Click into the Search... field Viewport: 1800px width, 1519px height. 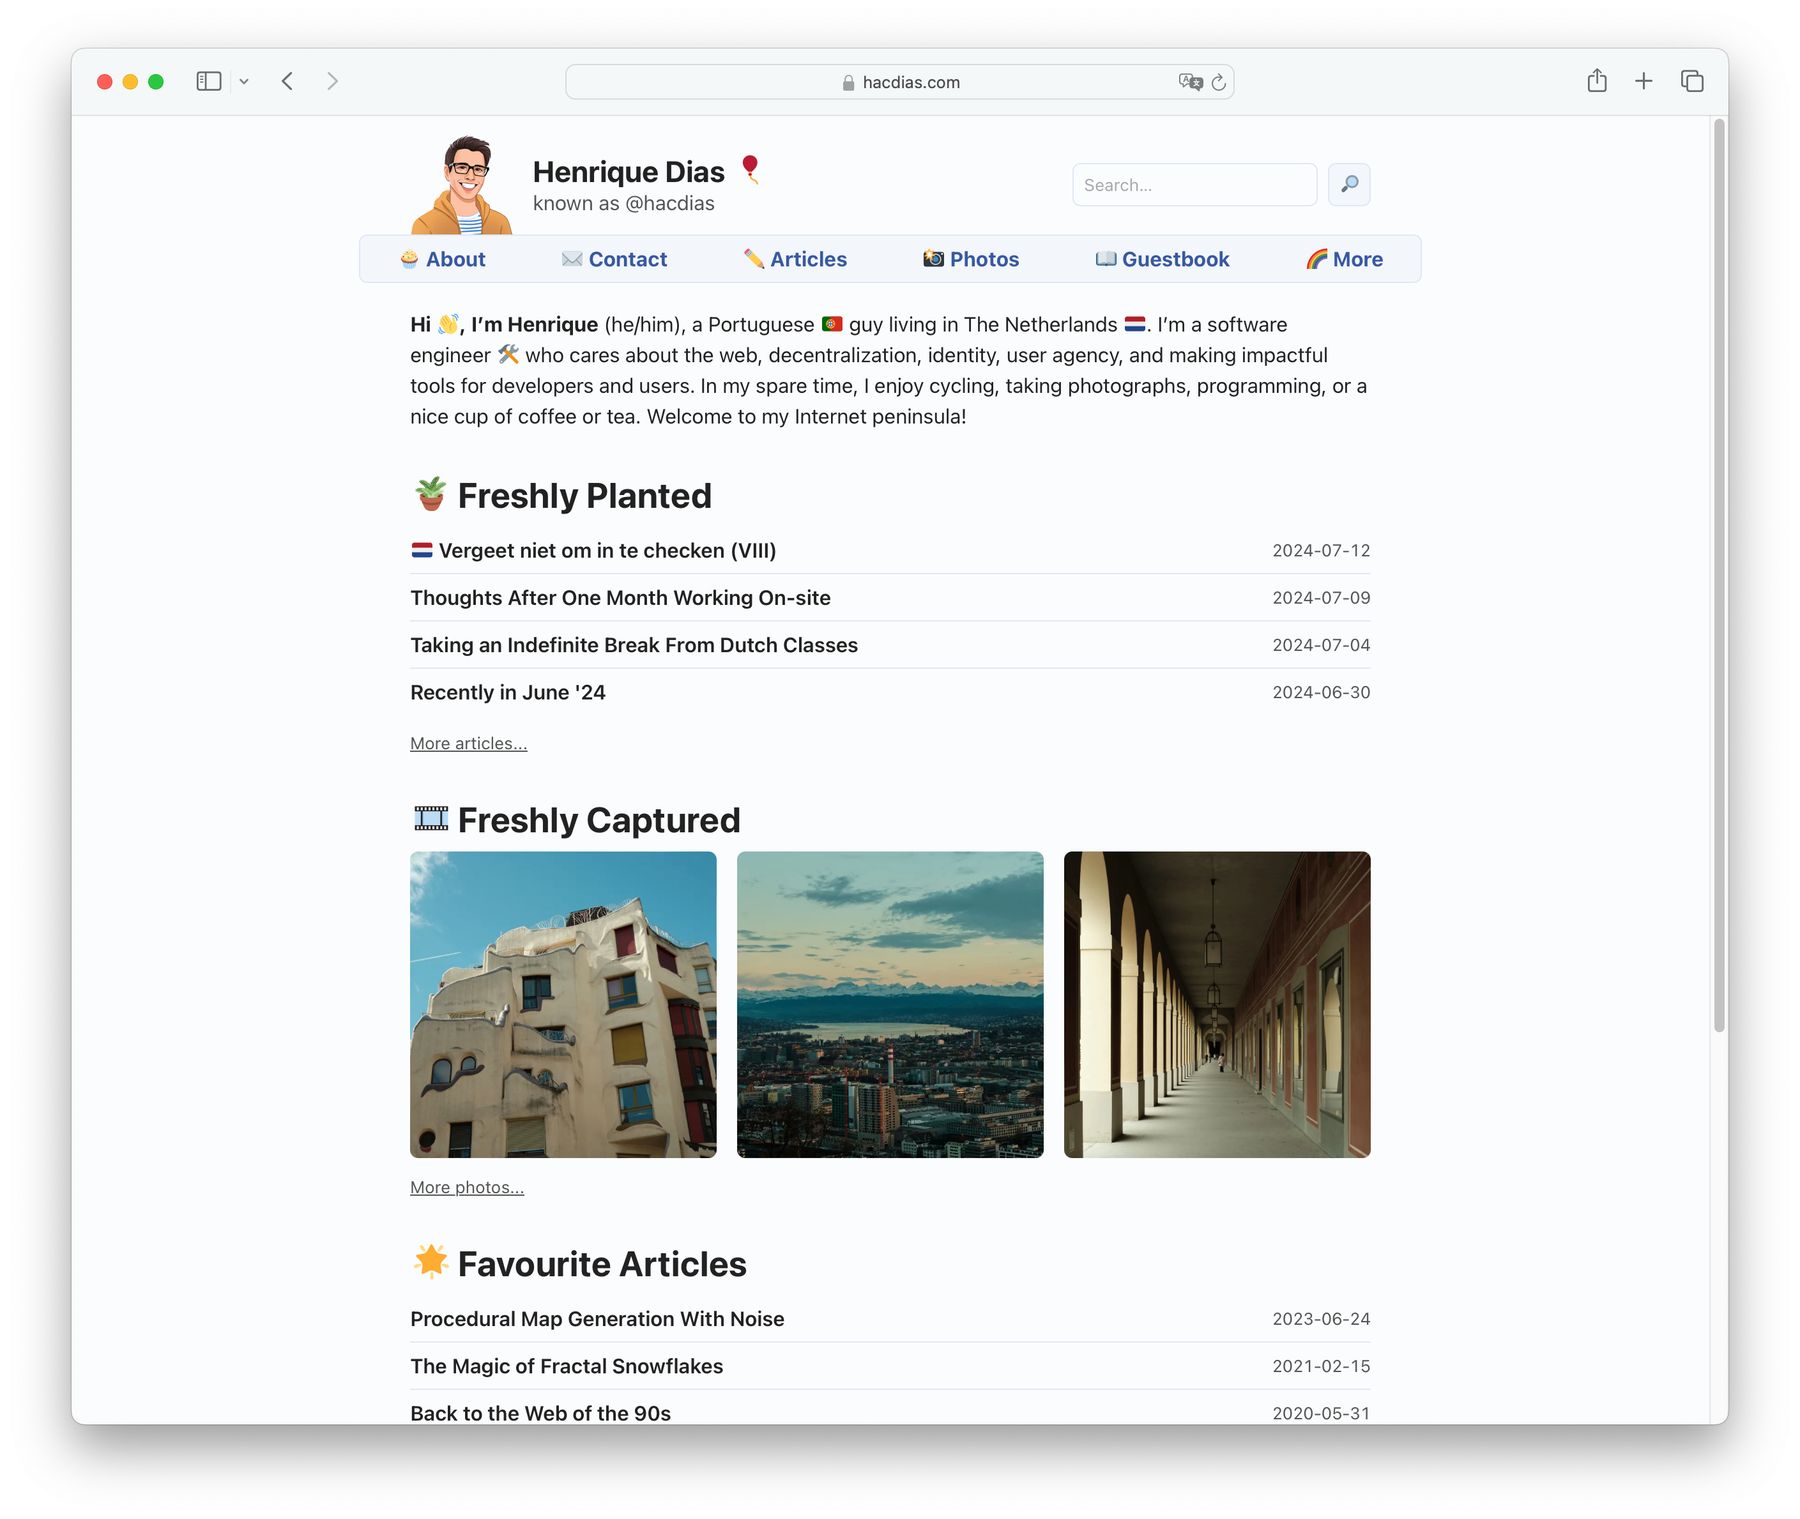[x=1194, y=185]
